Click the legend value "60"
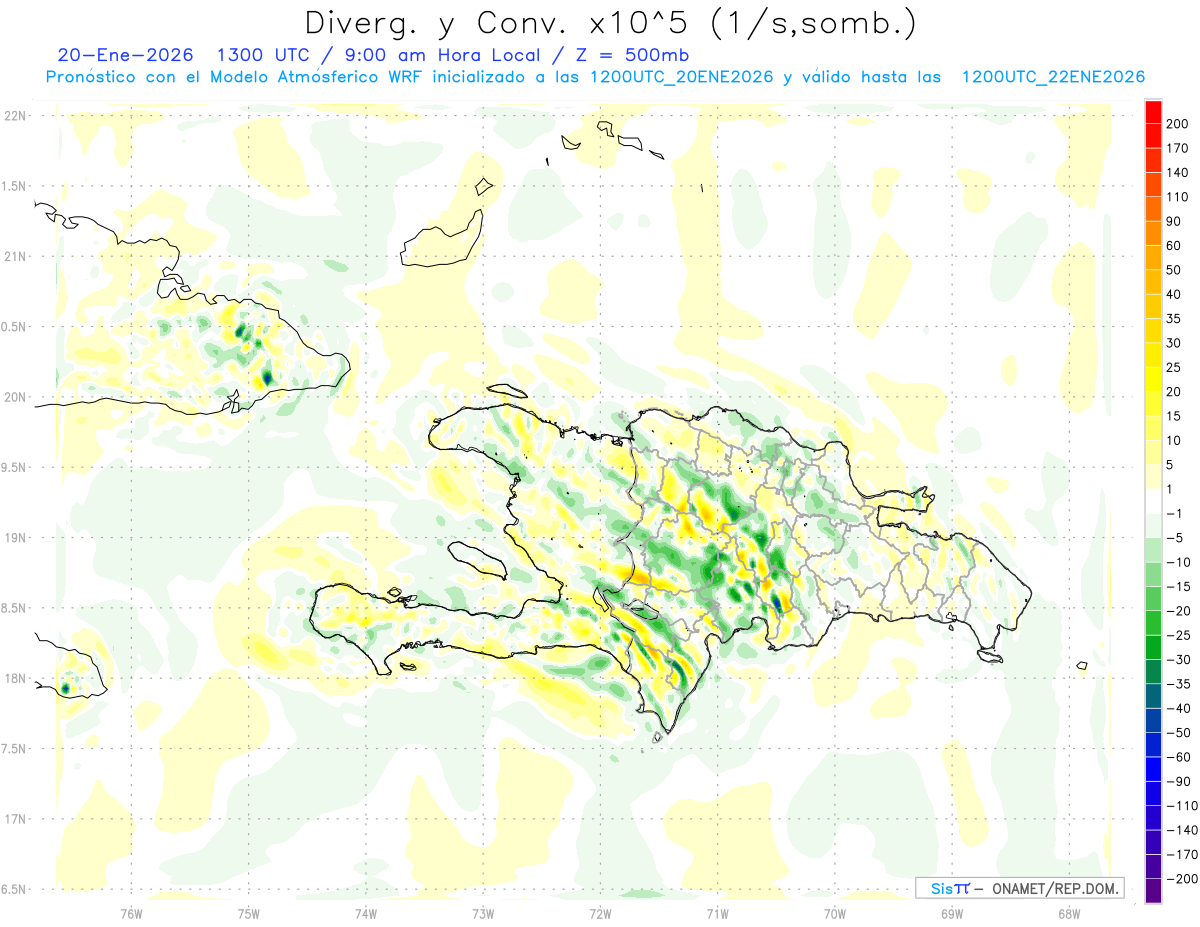The height and width of the screenshot is (927, 1200). [x=1175, y=246]
